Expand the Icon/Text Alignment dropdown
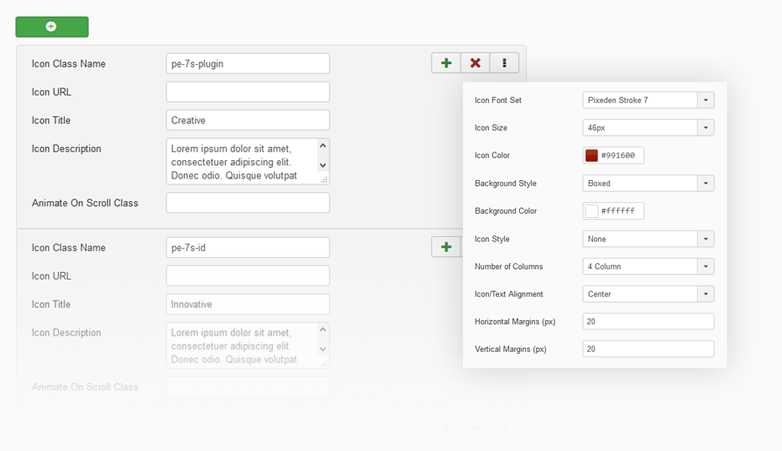Screen dimensions: 782x451 tap(647, 294)
